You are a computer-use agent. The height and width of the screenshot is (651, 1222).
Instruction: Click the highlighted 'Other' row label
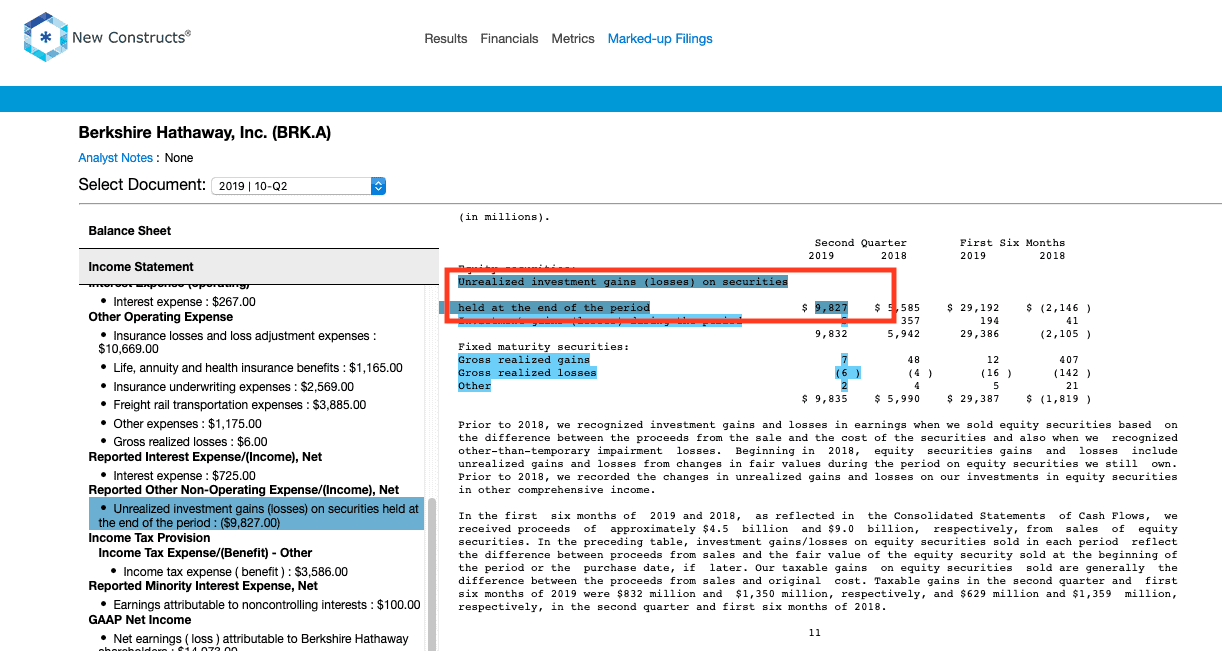pyautogui.click(x=475, y=386)
